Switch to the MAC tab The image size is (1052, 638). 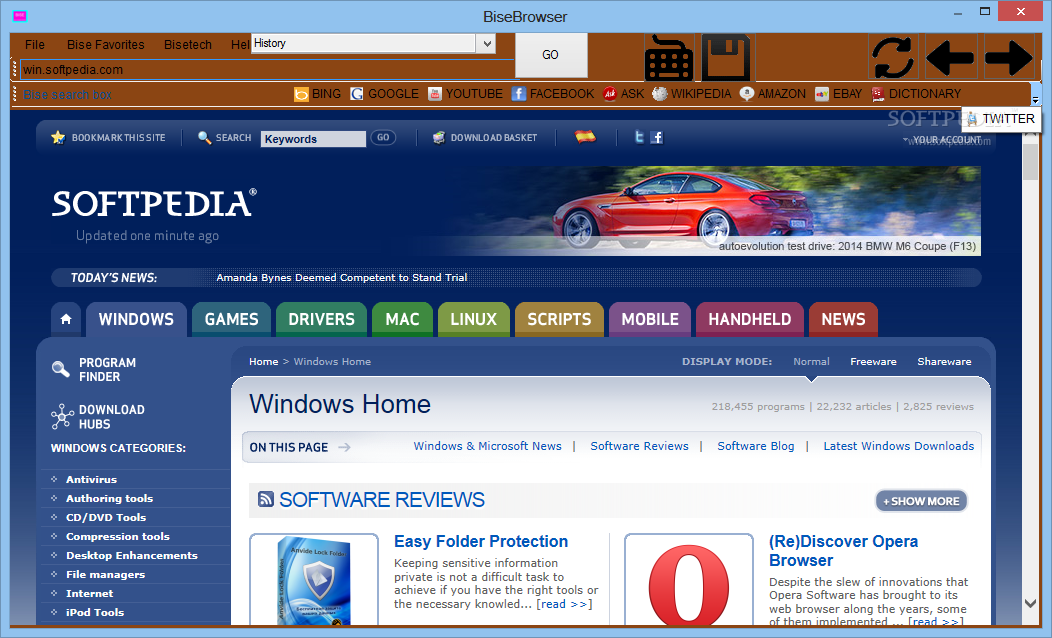click(403, 319)
